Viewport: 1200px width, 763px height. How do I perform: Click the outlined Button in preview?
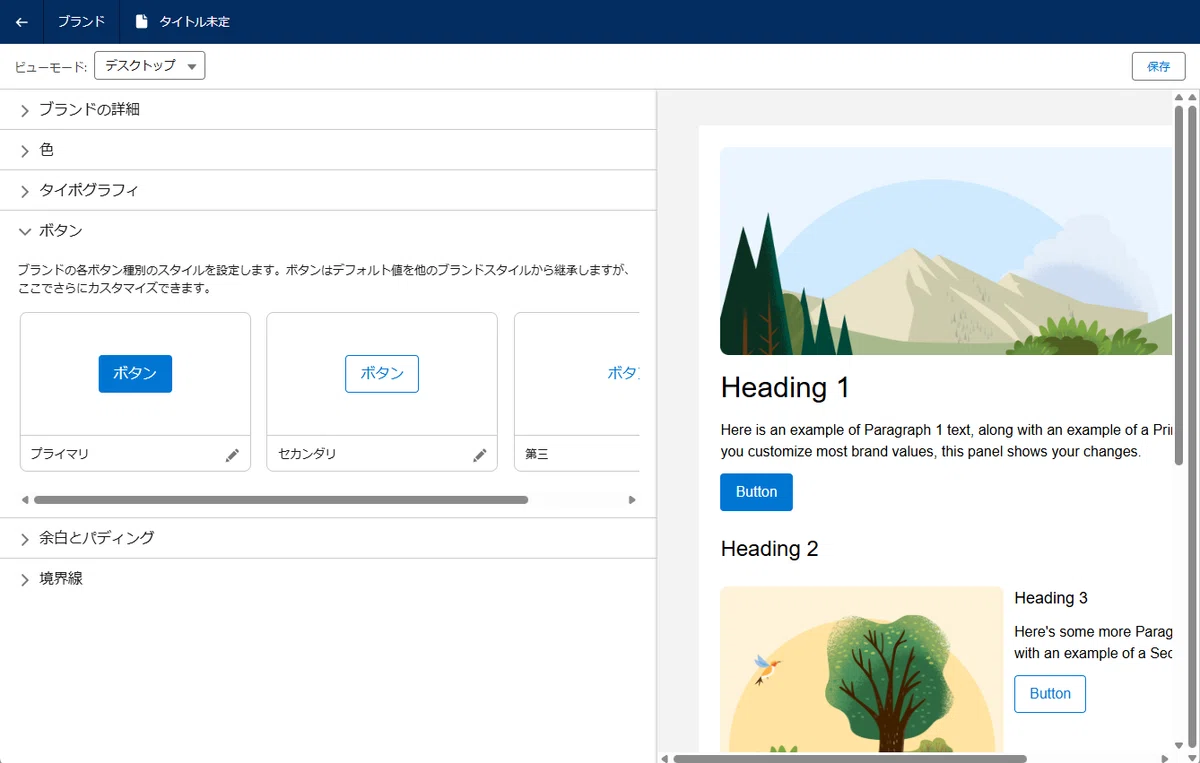click(1050, 694)
